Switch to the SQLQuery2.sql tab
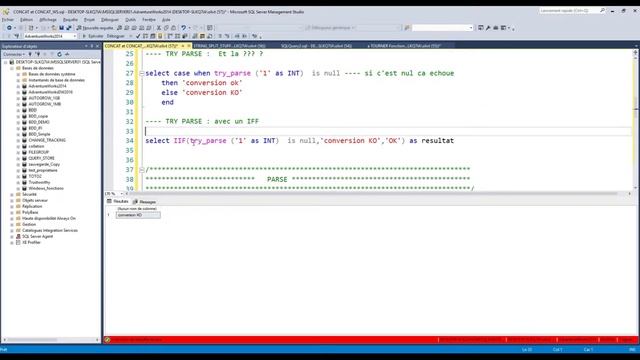 click(x=316, y=46)
